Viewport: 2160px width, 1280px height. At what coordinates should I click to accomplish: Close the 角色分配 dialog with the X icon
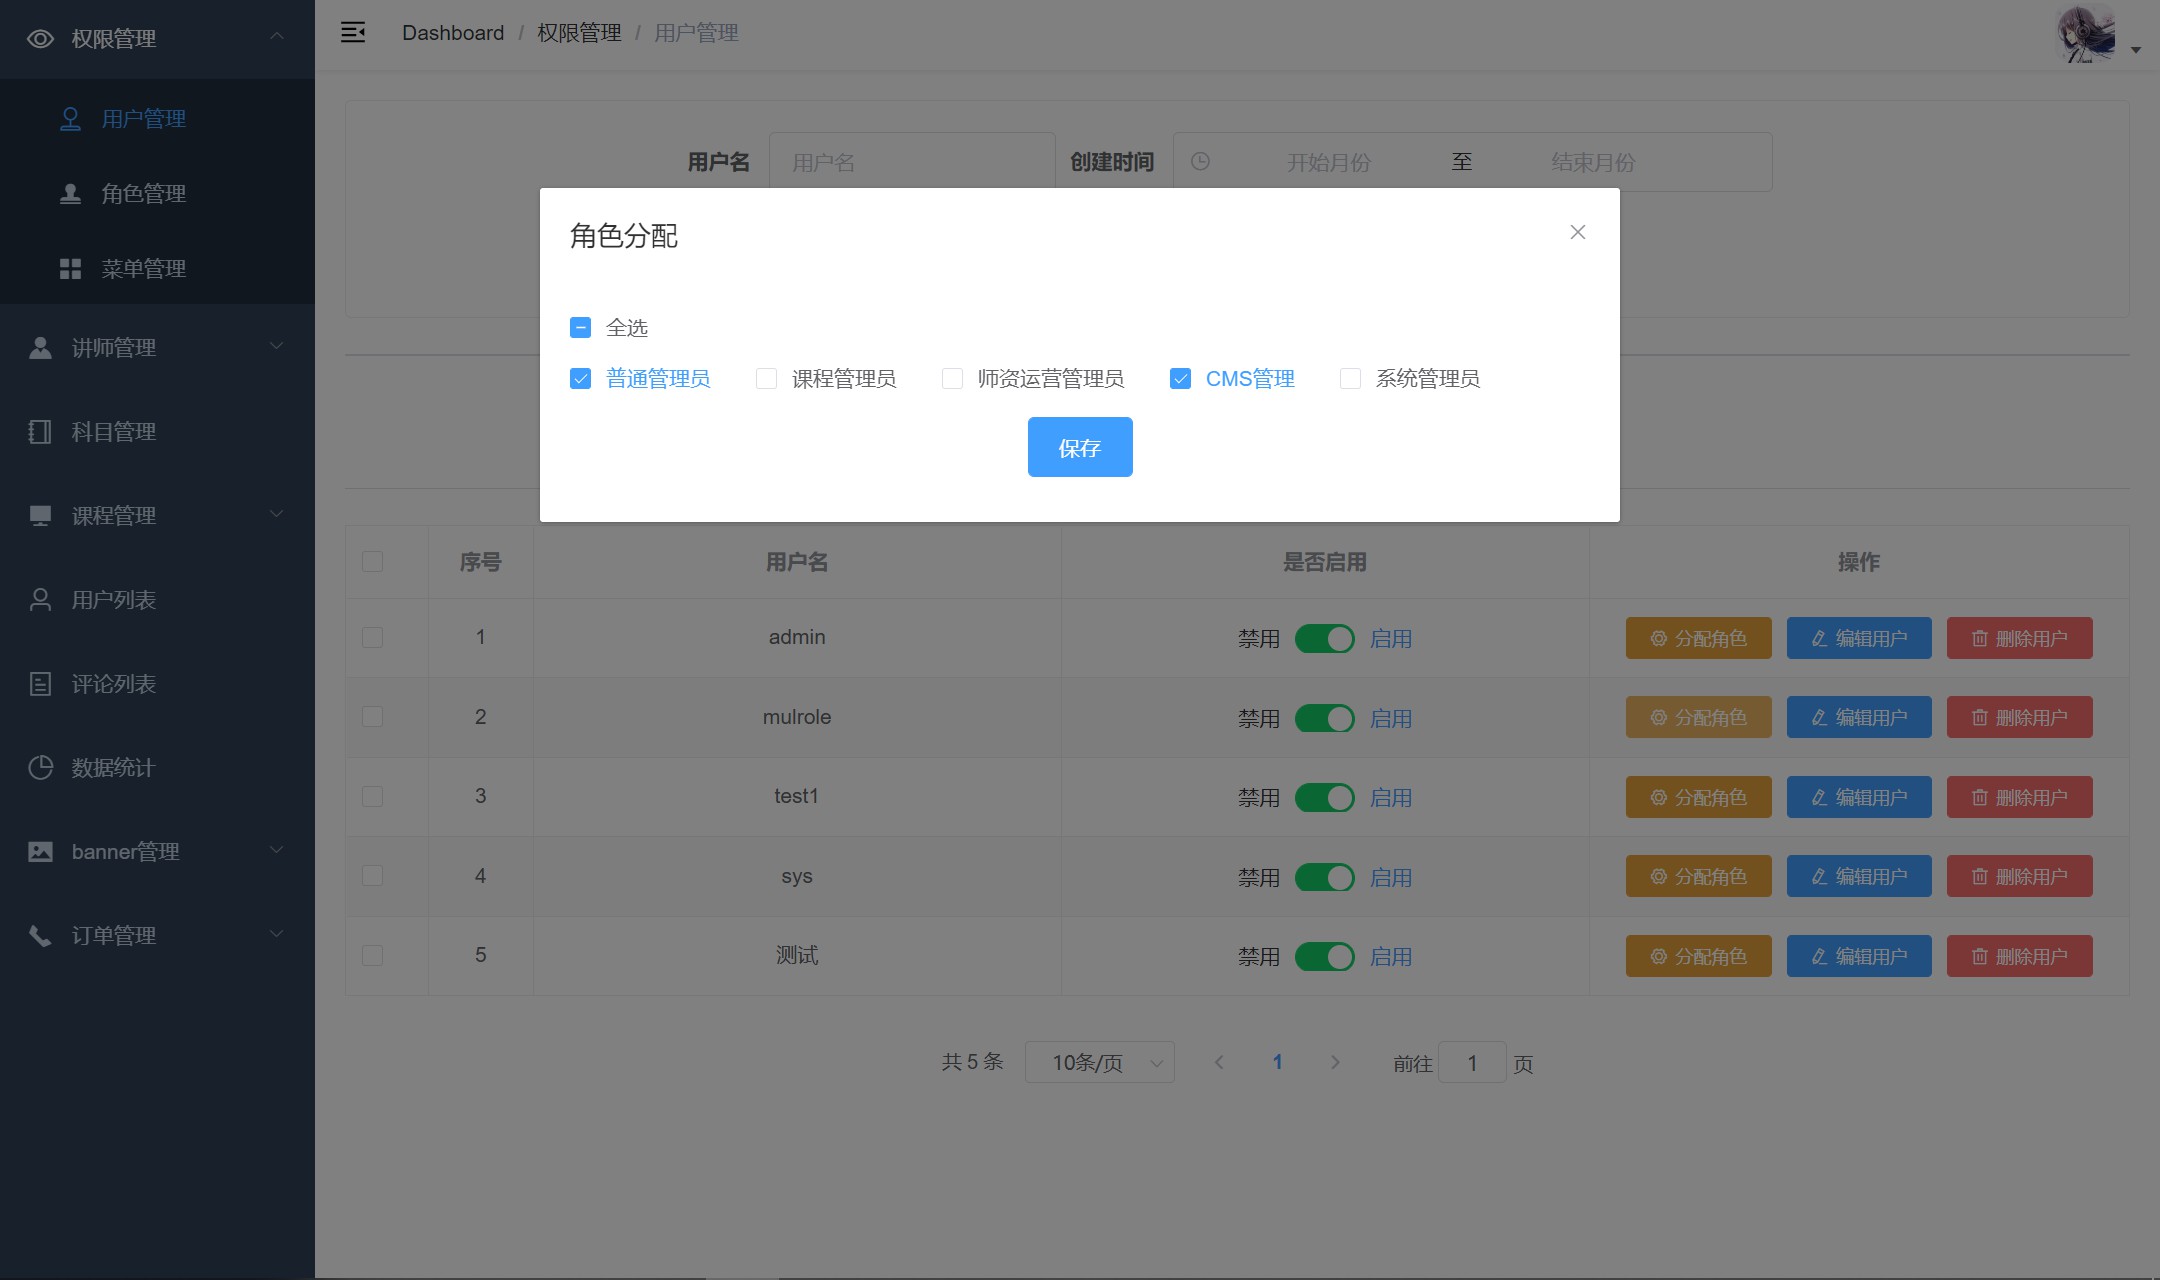[1577, 232]
